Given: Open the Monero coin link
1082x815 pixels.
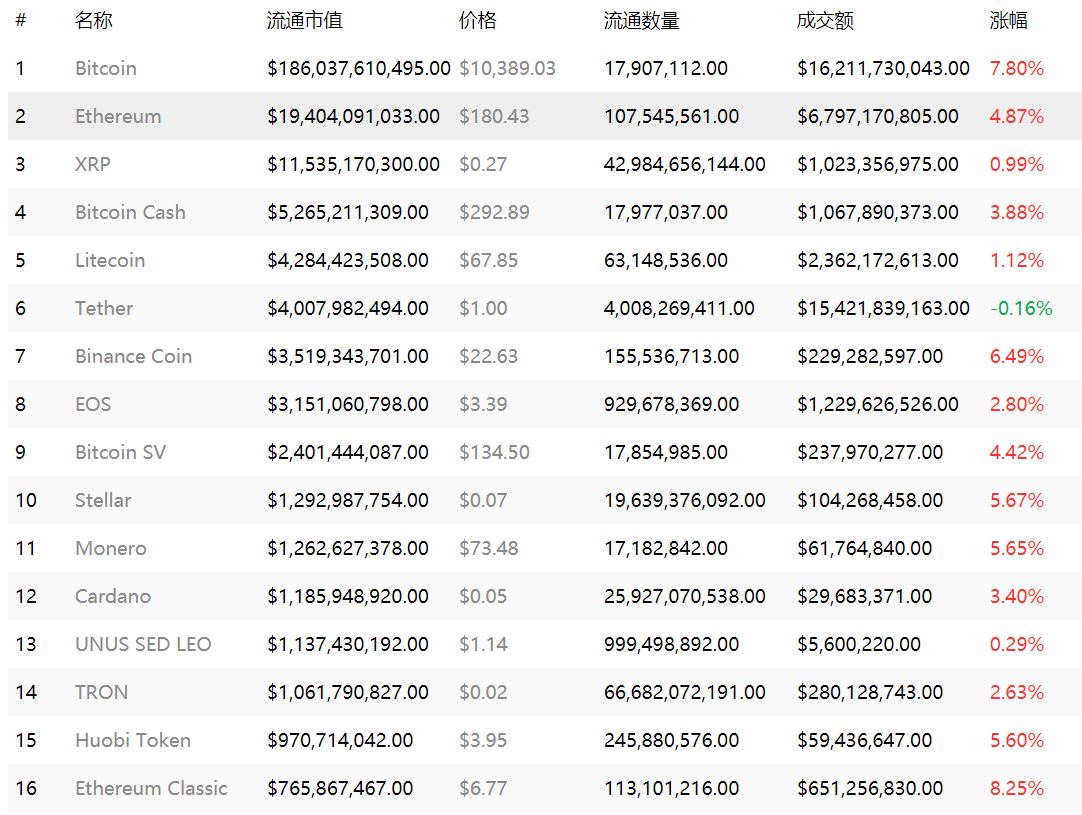Looking at the screenshot, I should [x=111, y=549].
